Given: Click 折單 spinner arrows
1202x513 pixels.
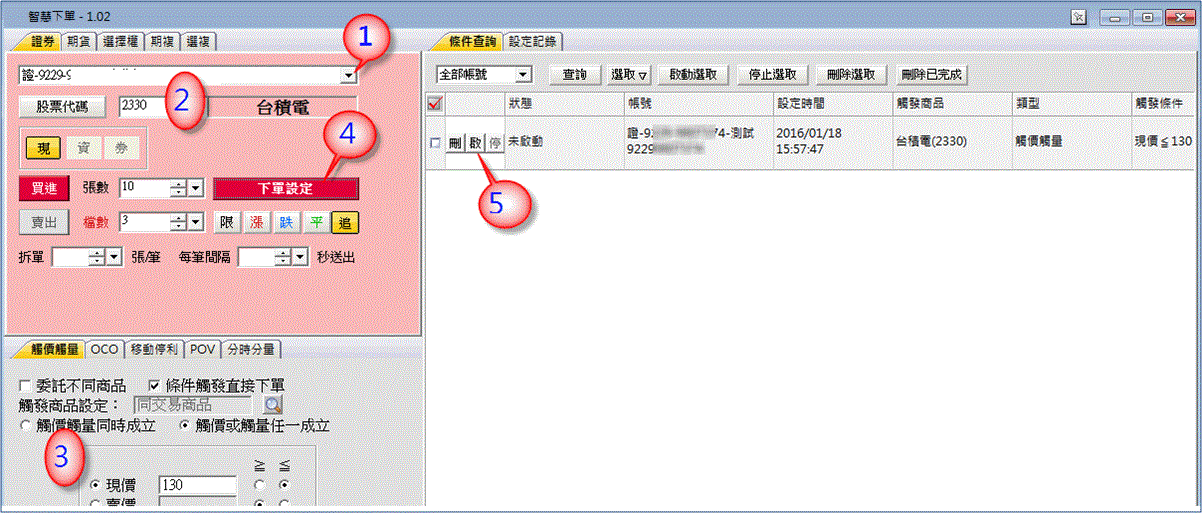Looking at the screenshot, I should tap(96, 257).
